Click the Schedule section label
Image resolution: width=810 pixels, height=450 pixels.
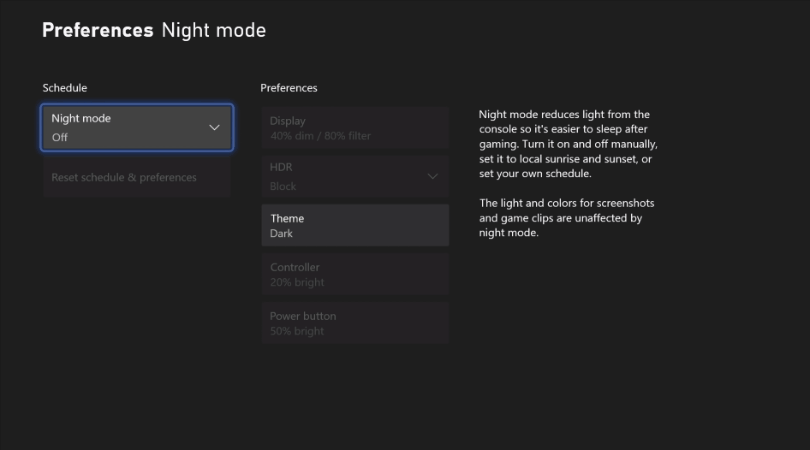[x=64, y=88]
